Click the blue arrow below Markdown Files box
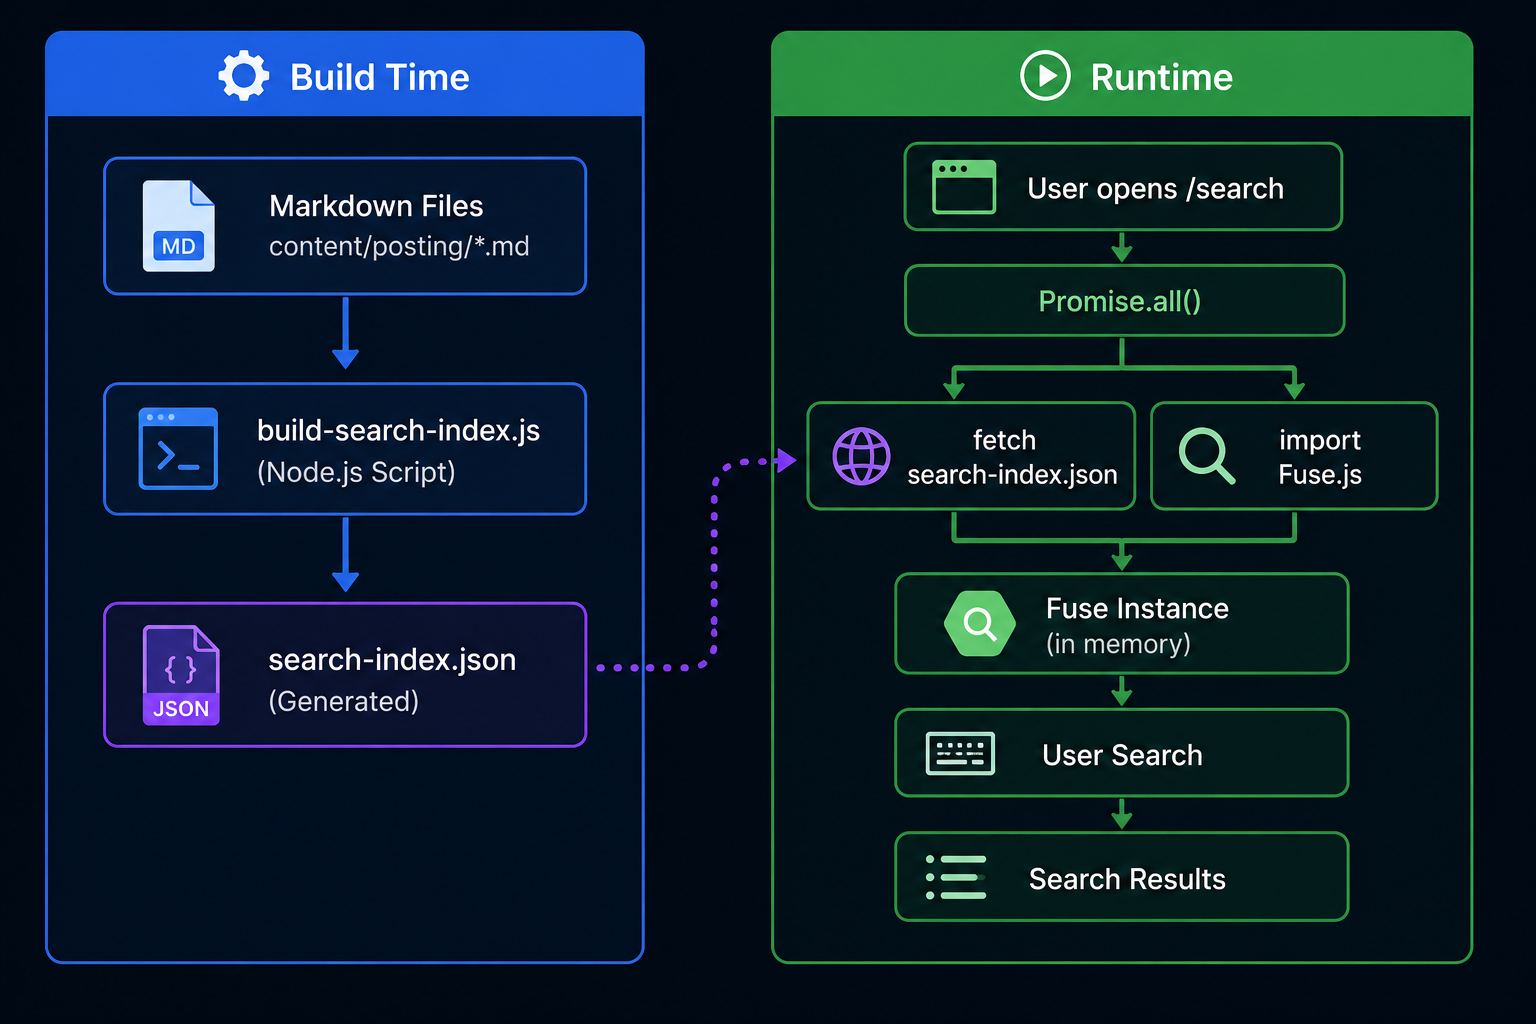This screenshot has width=1536, height=1024. coord(345,333)
